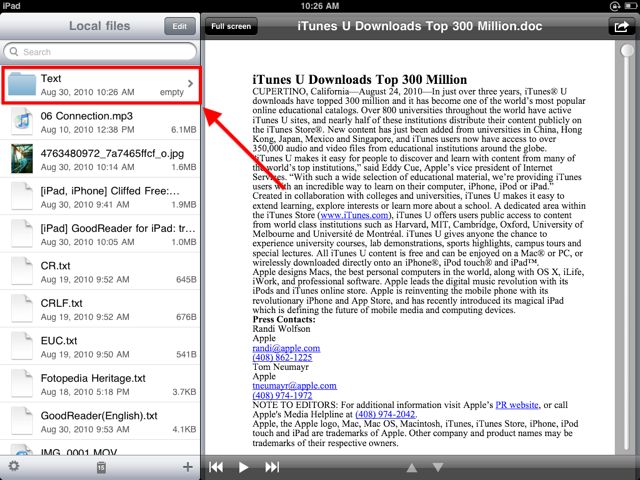Tap file icon beside Cliffed Free entry
This screenshot has width=640, height=480.
tap(22, 196)
